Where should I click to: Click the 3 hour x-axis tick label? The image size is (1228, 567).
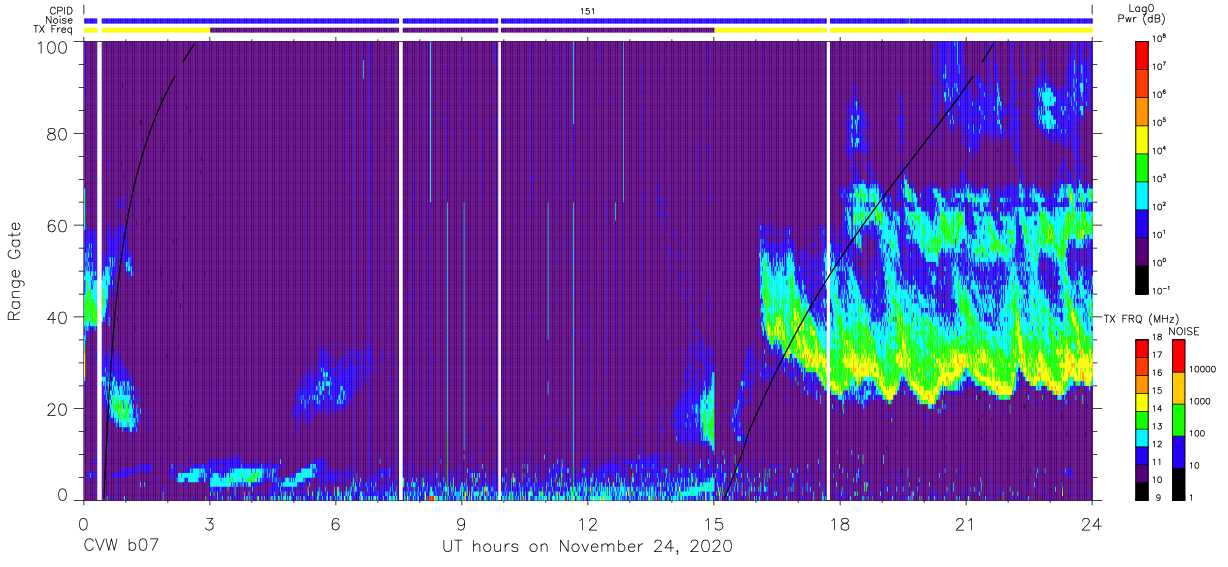pyautogui.click(x=209, y=522)
